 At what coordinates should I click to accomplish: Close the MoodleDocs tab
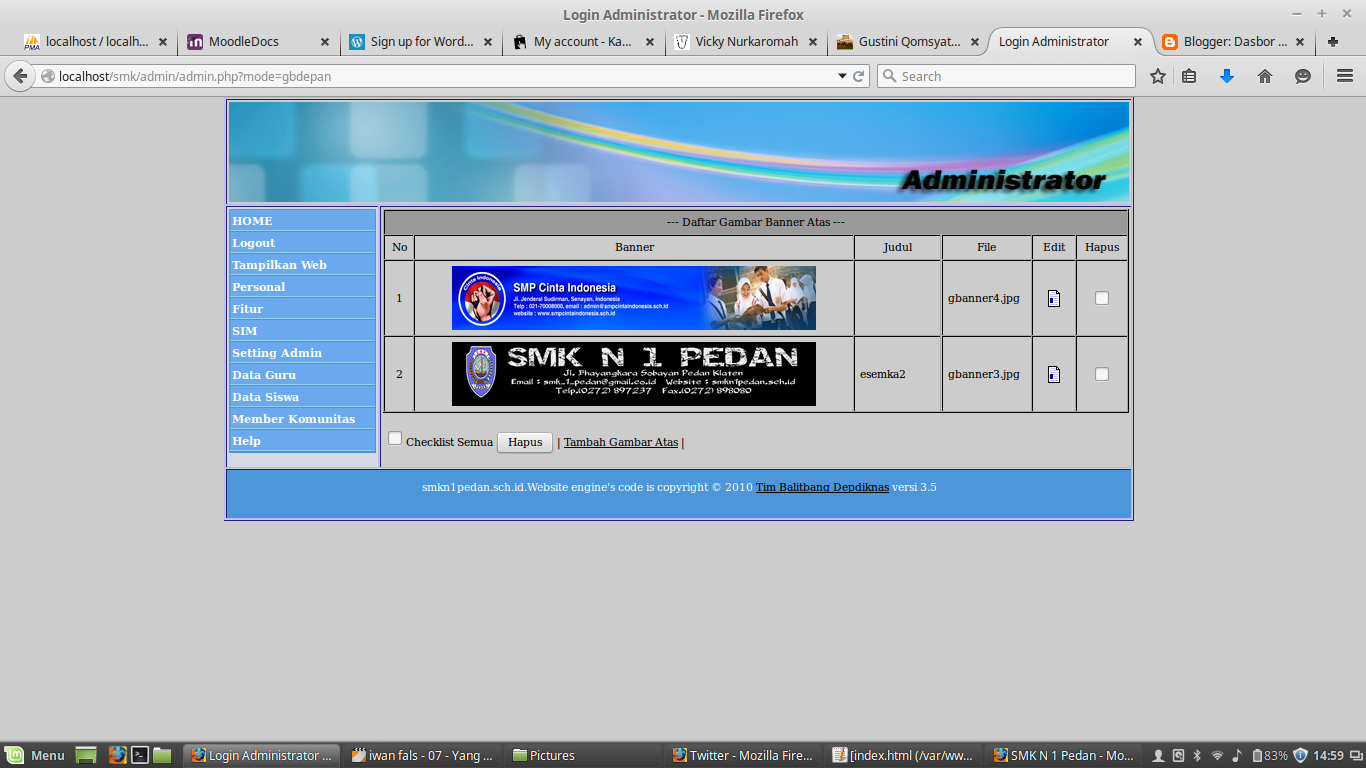[325, 42]
